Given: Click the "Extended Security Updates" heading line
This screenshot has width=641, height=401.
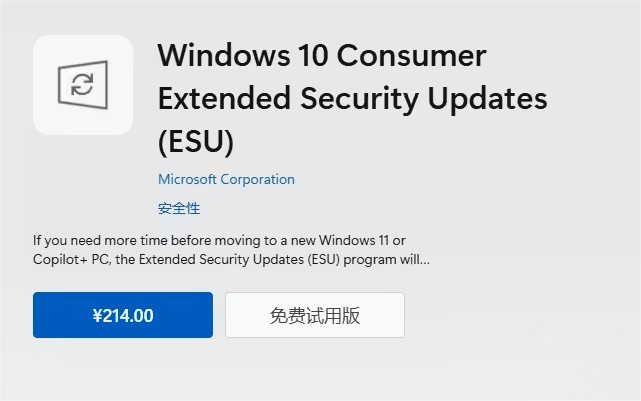Looking at the screenshot, I should tap(352, 98).
